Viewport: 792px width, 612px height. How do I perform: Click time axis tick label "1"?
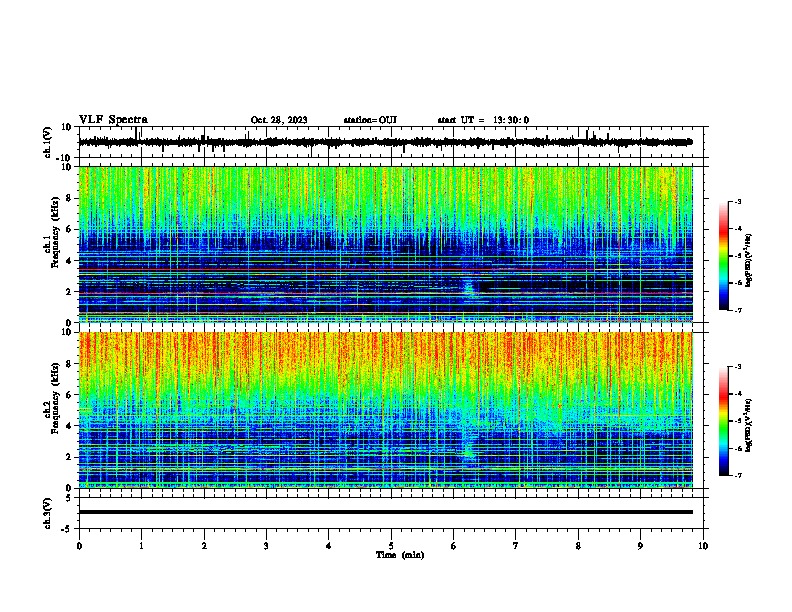tap(141, 546)
